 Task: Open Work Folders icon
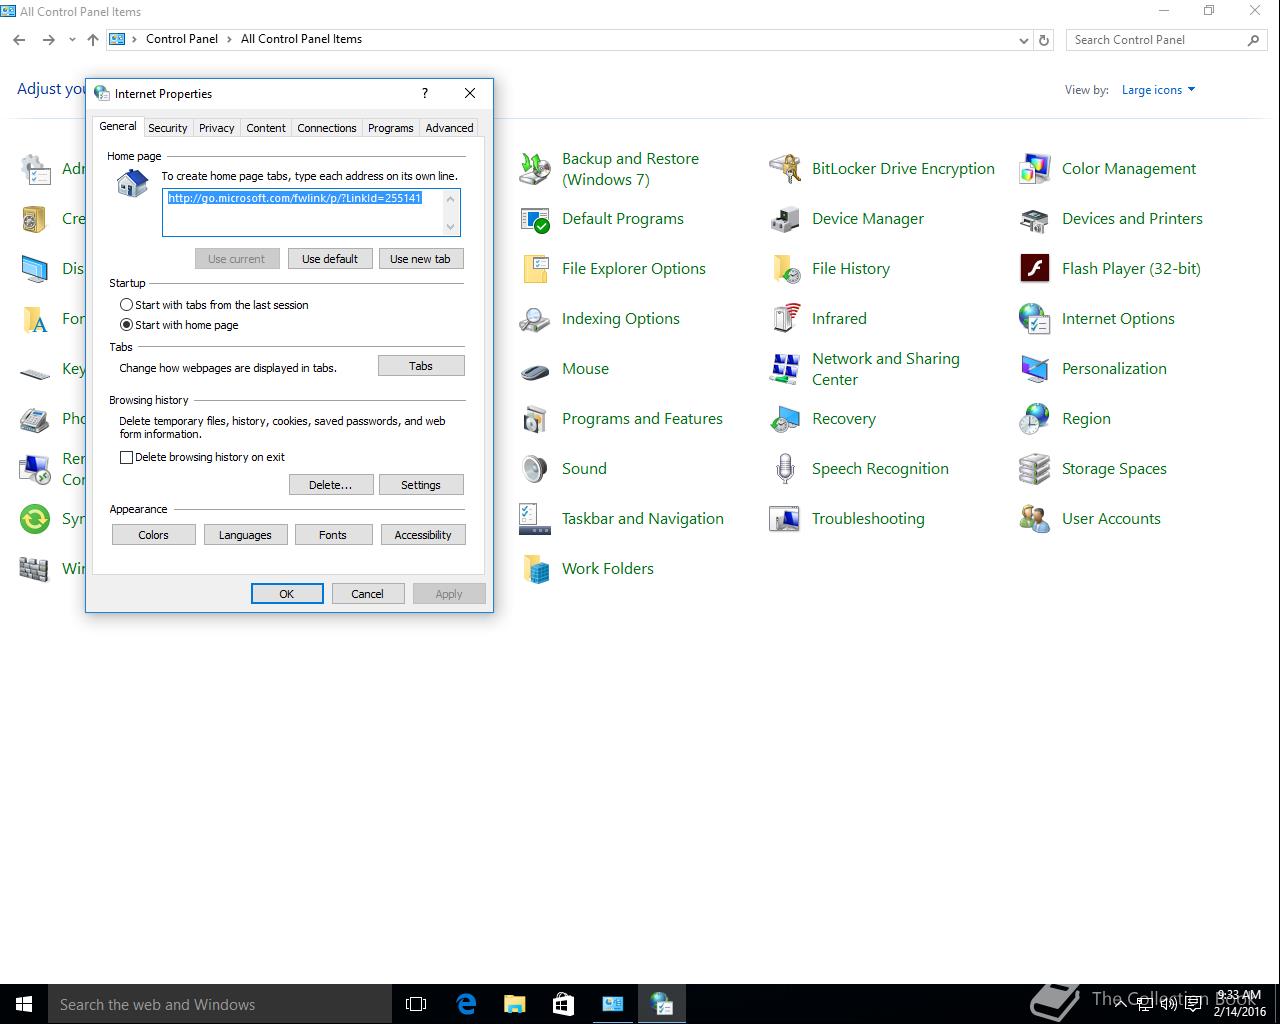pyautogui.click(x=535, y=569)
